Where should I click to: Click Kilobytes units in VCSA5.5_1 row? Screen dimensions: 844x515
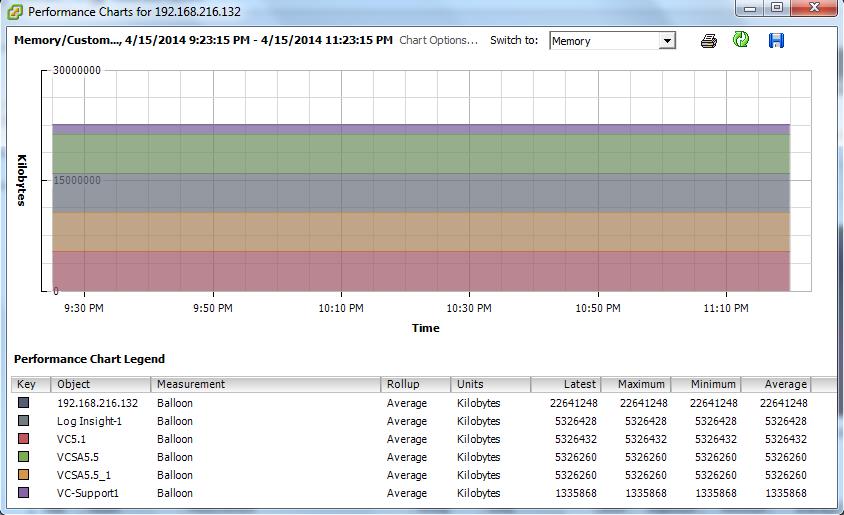tap(479, 475)
